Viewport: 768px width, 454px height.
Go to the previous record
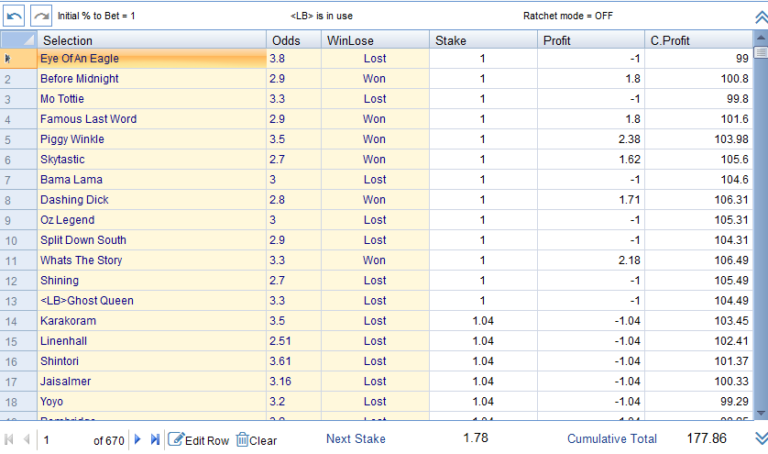(26, 440)
